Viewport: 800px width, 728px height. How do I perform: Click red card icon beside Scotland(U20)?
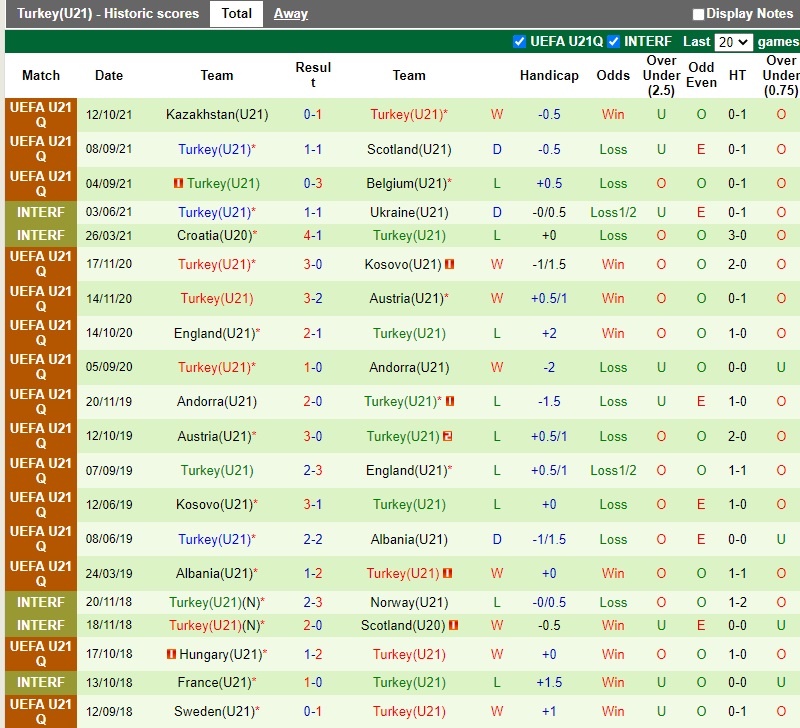coord(454,625)
